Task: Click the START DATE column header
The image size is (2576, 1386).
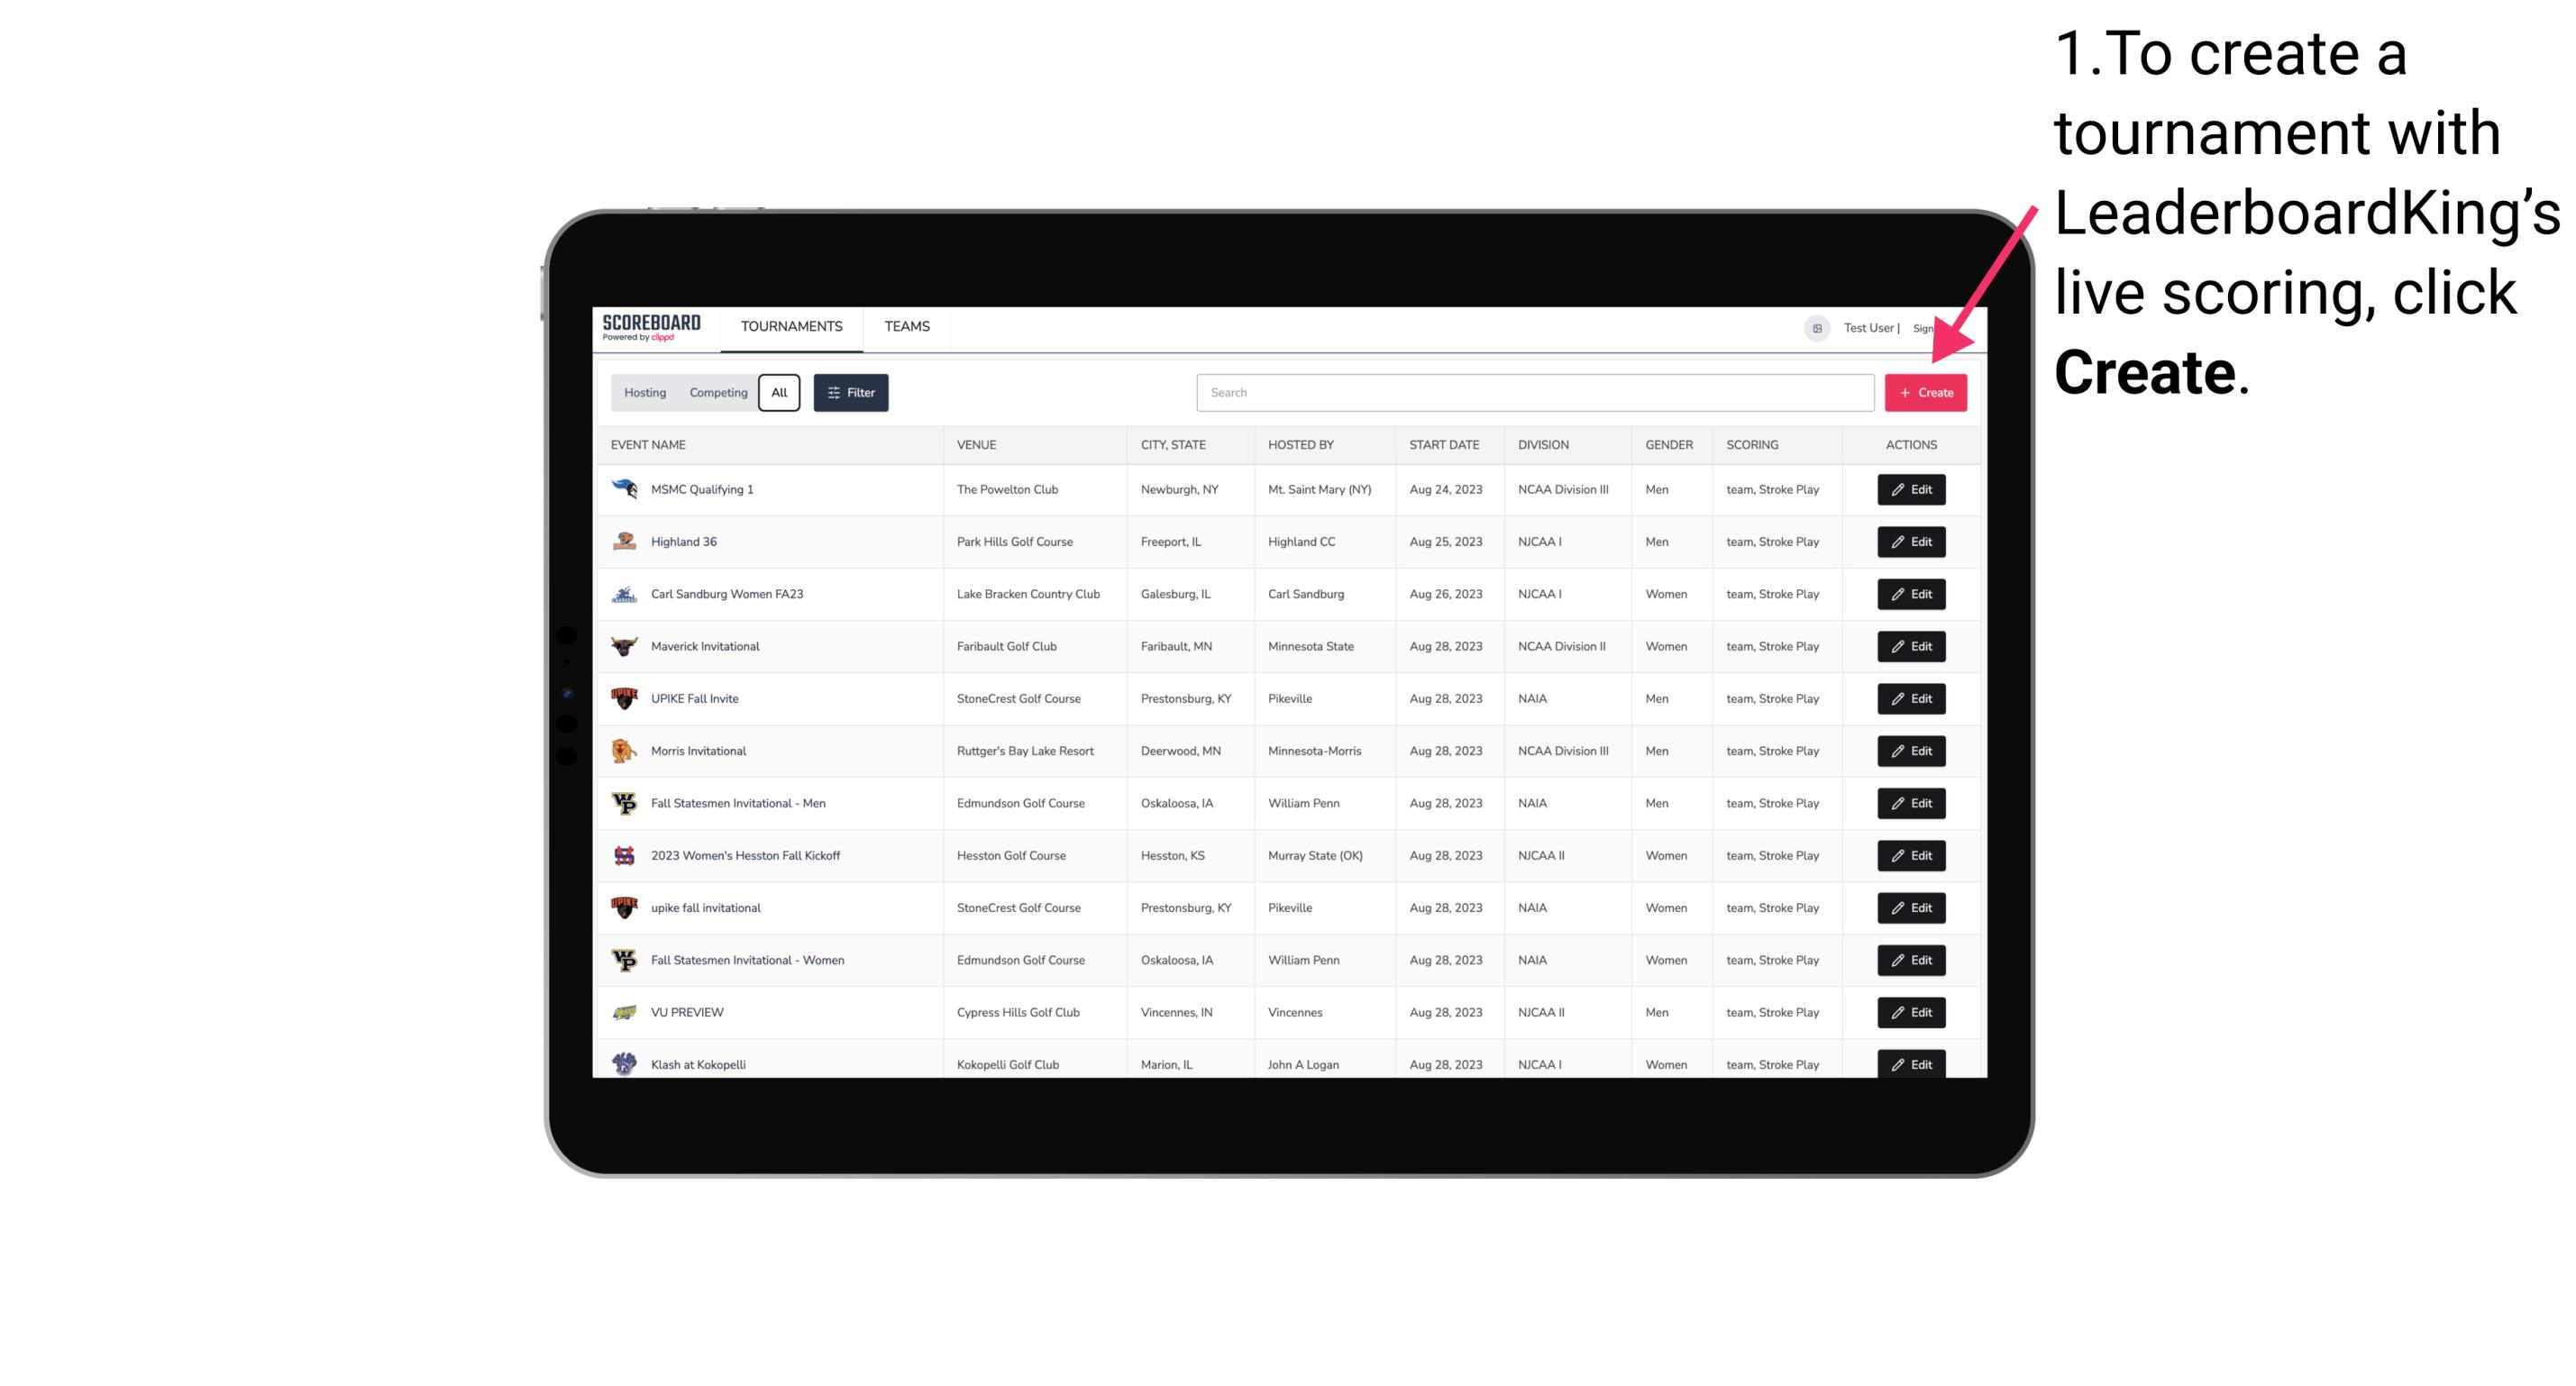Action: [x=1442, y=445]
